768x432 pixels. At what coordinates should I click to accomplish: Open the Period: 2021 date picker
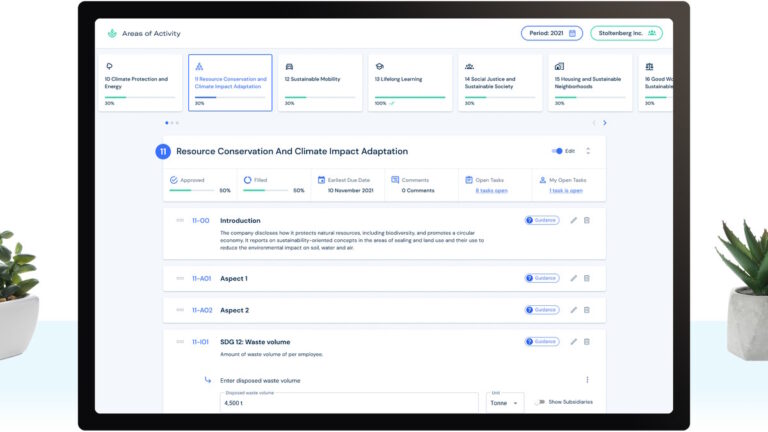(x=551, y=33)
